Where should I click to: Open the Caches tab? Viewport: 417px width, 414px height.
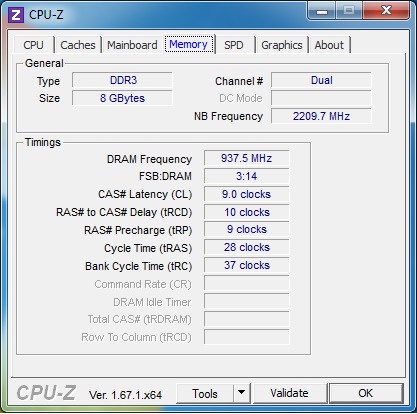click(x=78, y=45)
